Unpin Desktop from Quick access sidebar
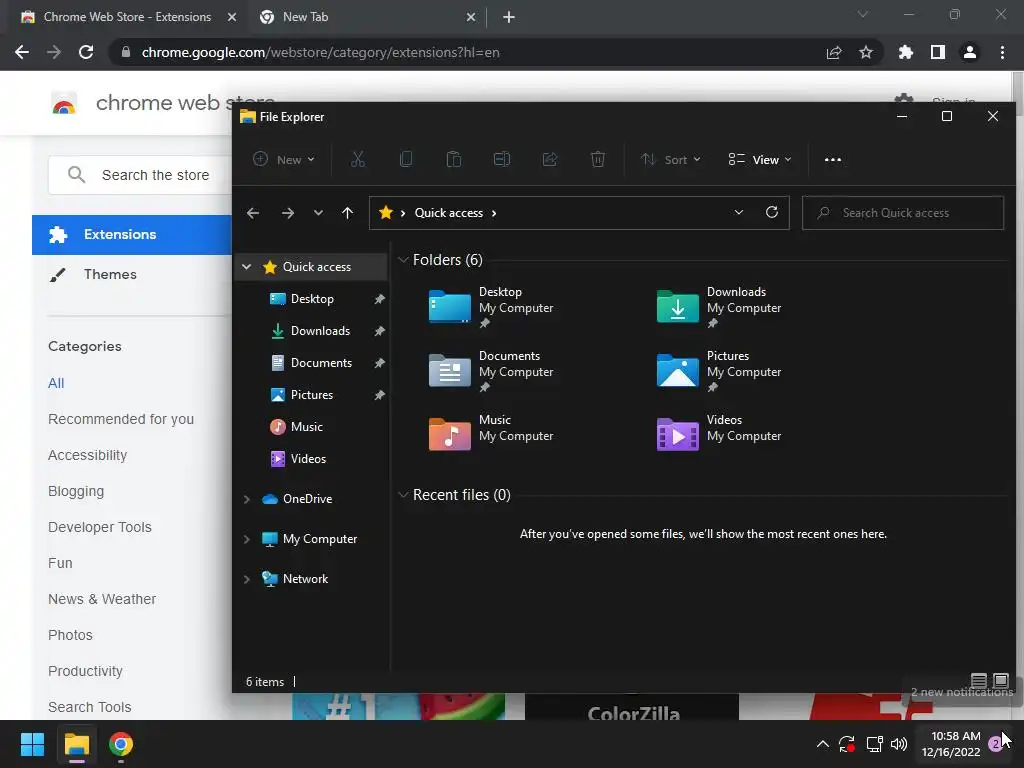Screen dimensions: 1024x768 (379, 299)
